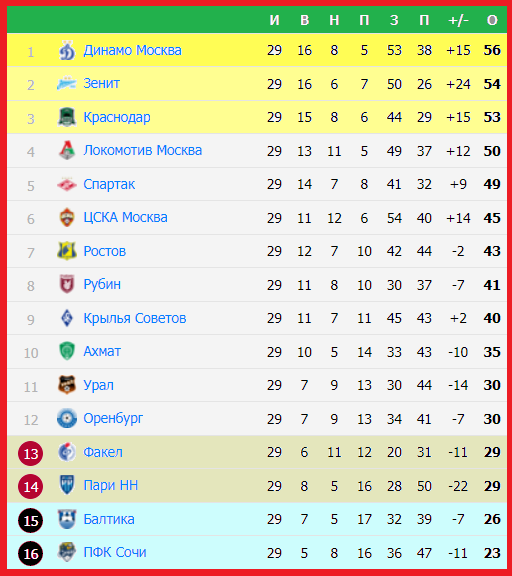The image size is (512, 576).
Task: Click the Krasnodar club crest
Action: point(67,117)
